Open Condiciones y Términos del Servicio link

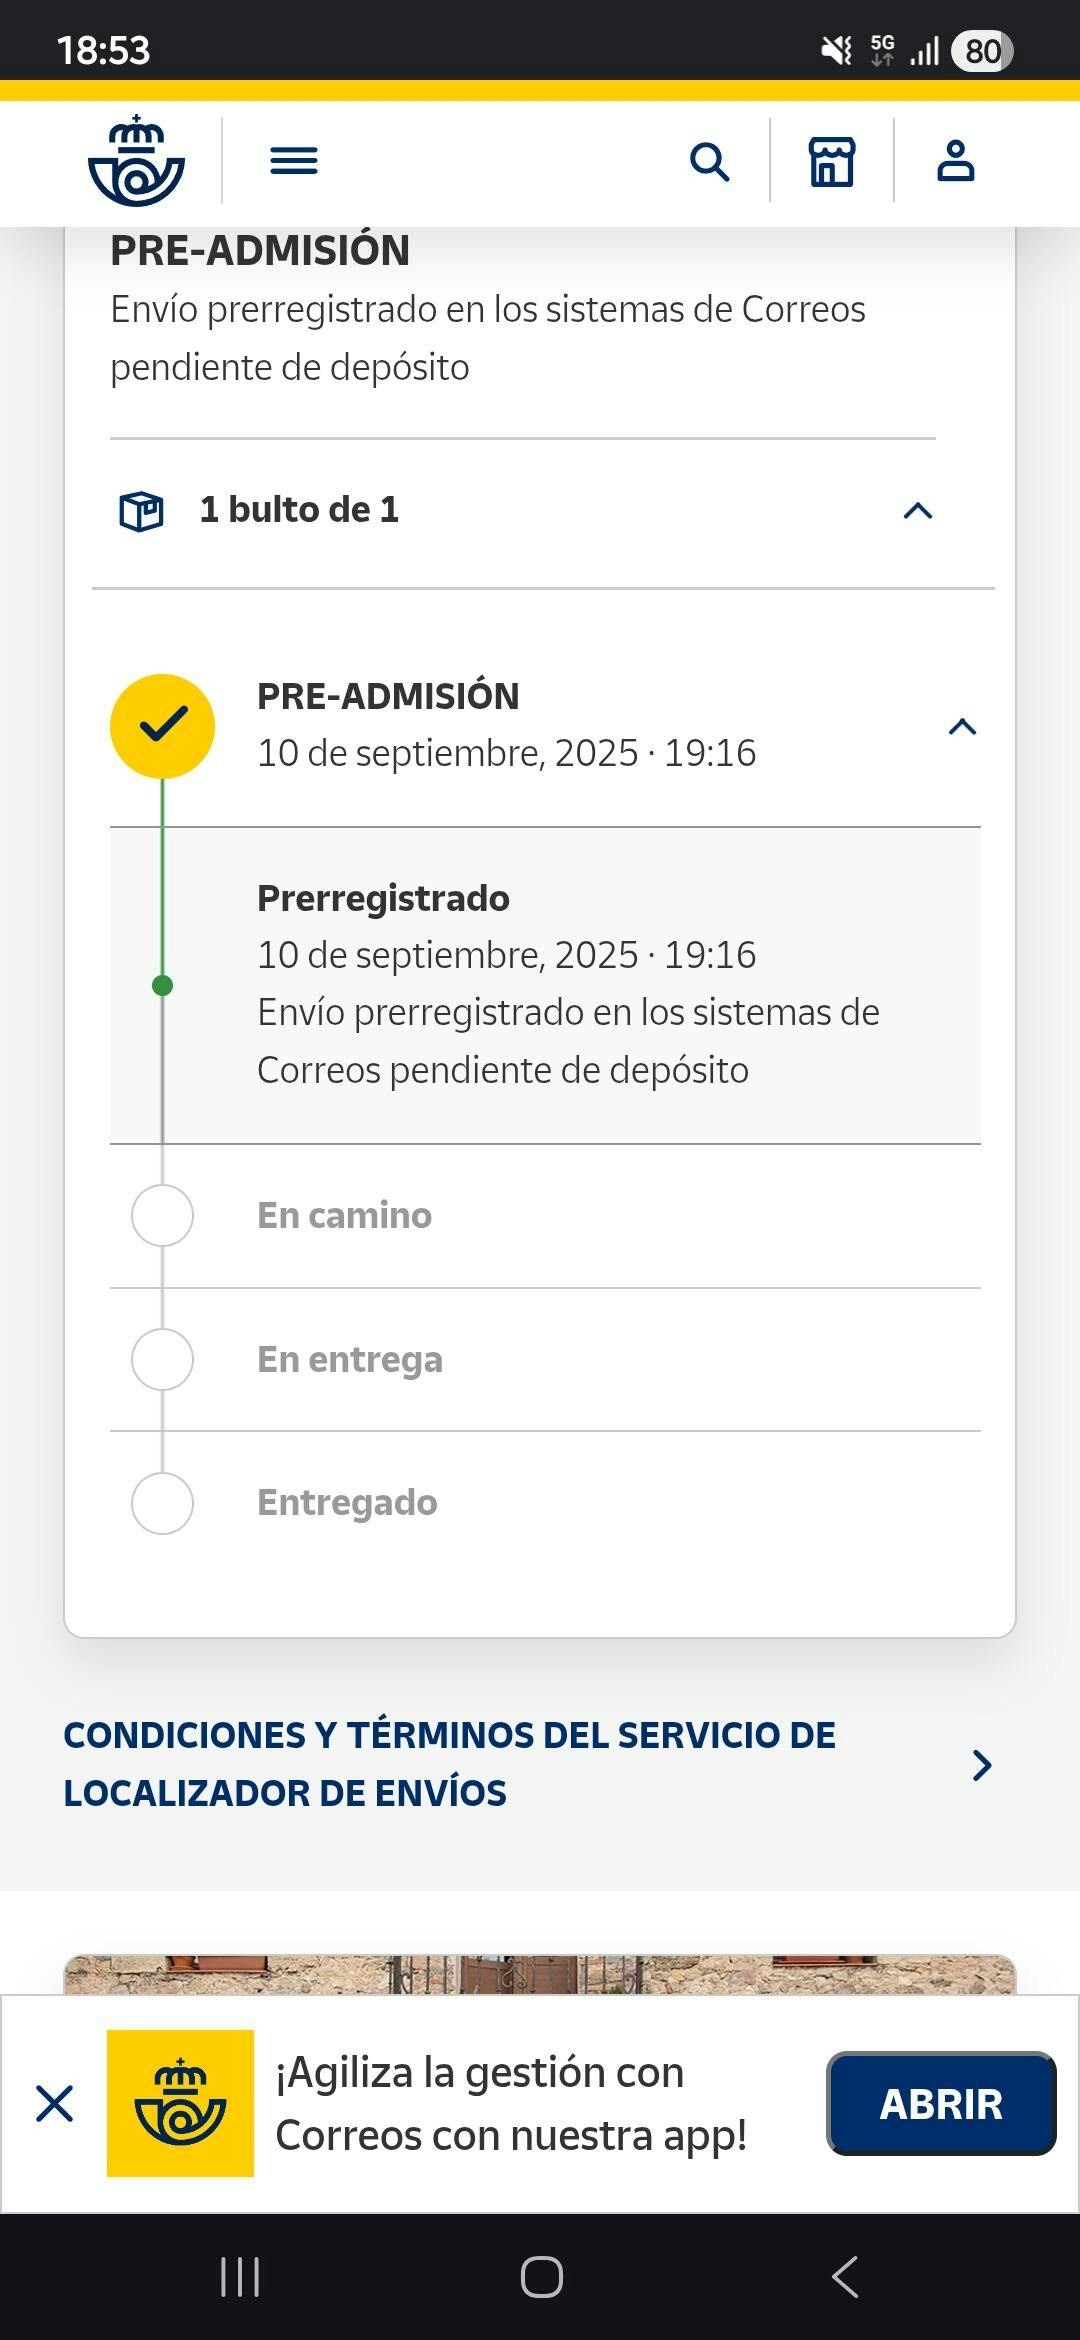pos(450,1764)
